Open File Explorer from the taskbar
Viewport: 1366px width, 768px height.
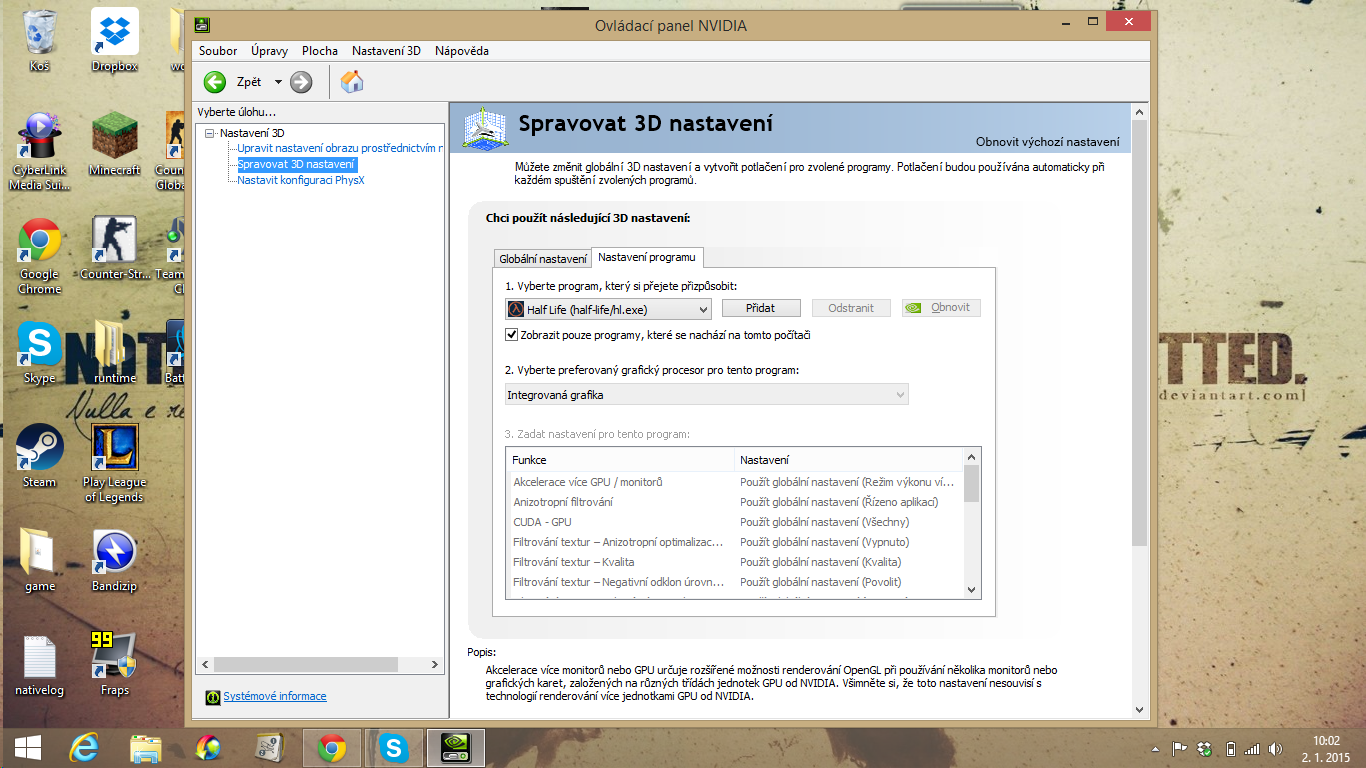pos(146,747)
